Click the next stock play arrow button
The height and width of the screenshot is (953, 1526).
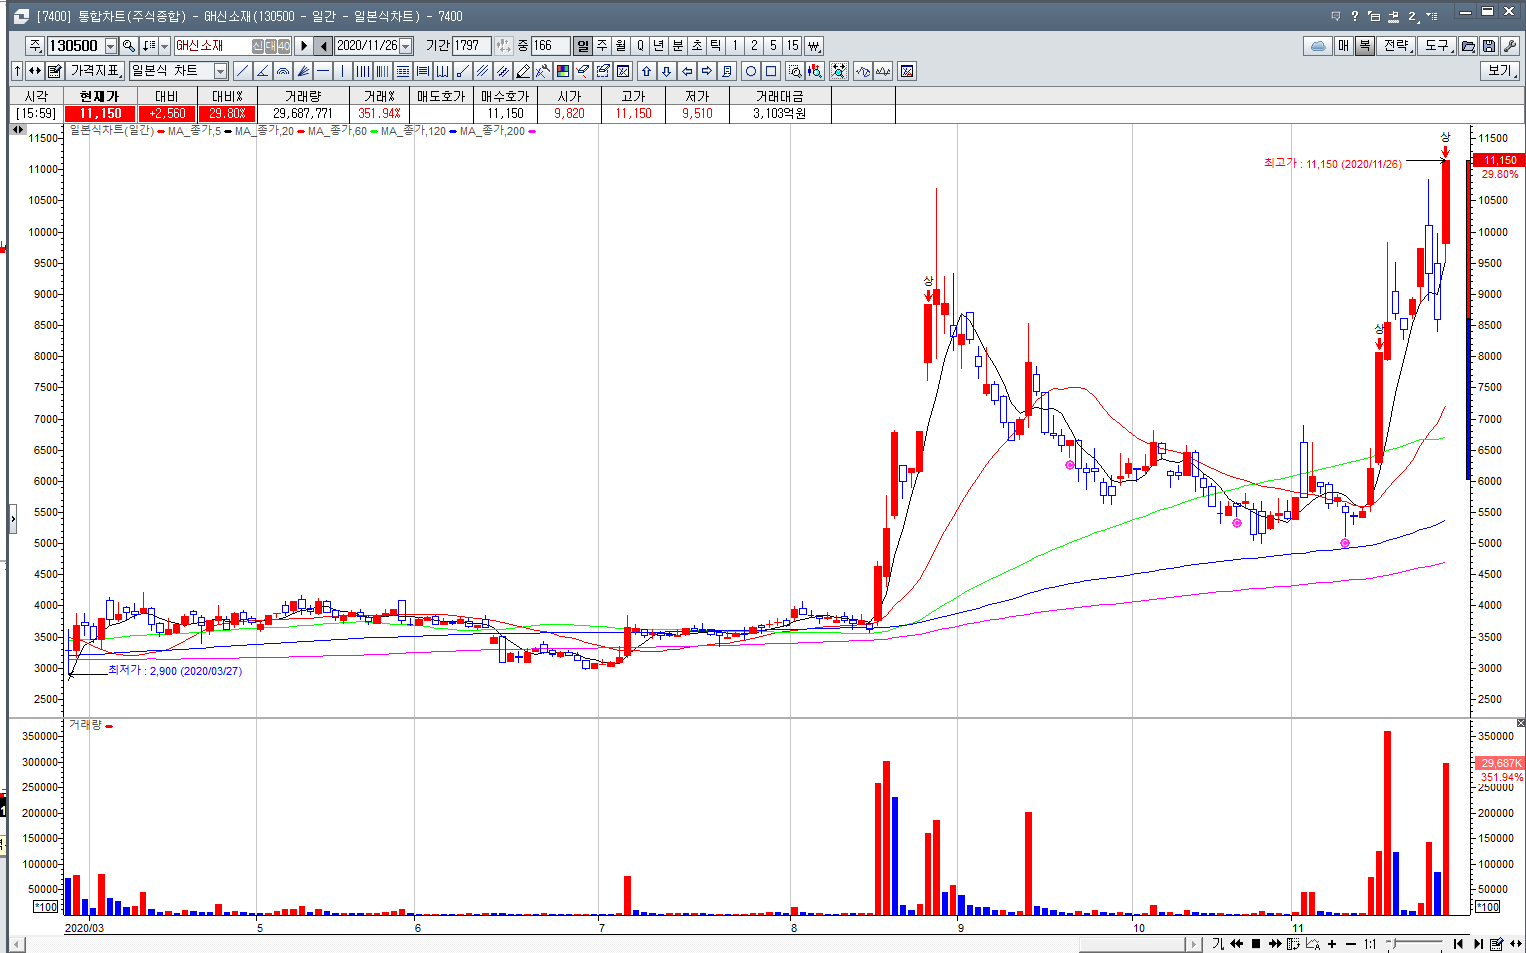(x=303, y=46)
